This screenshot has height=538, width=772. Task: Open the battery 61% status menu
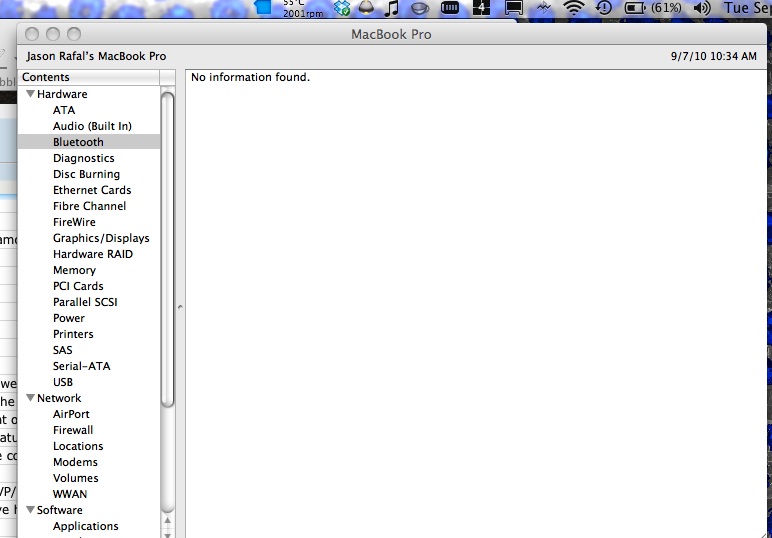(x=652, y=8)
